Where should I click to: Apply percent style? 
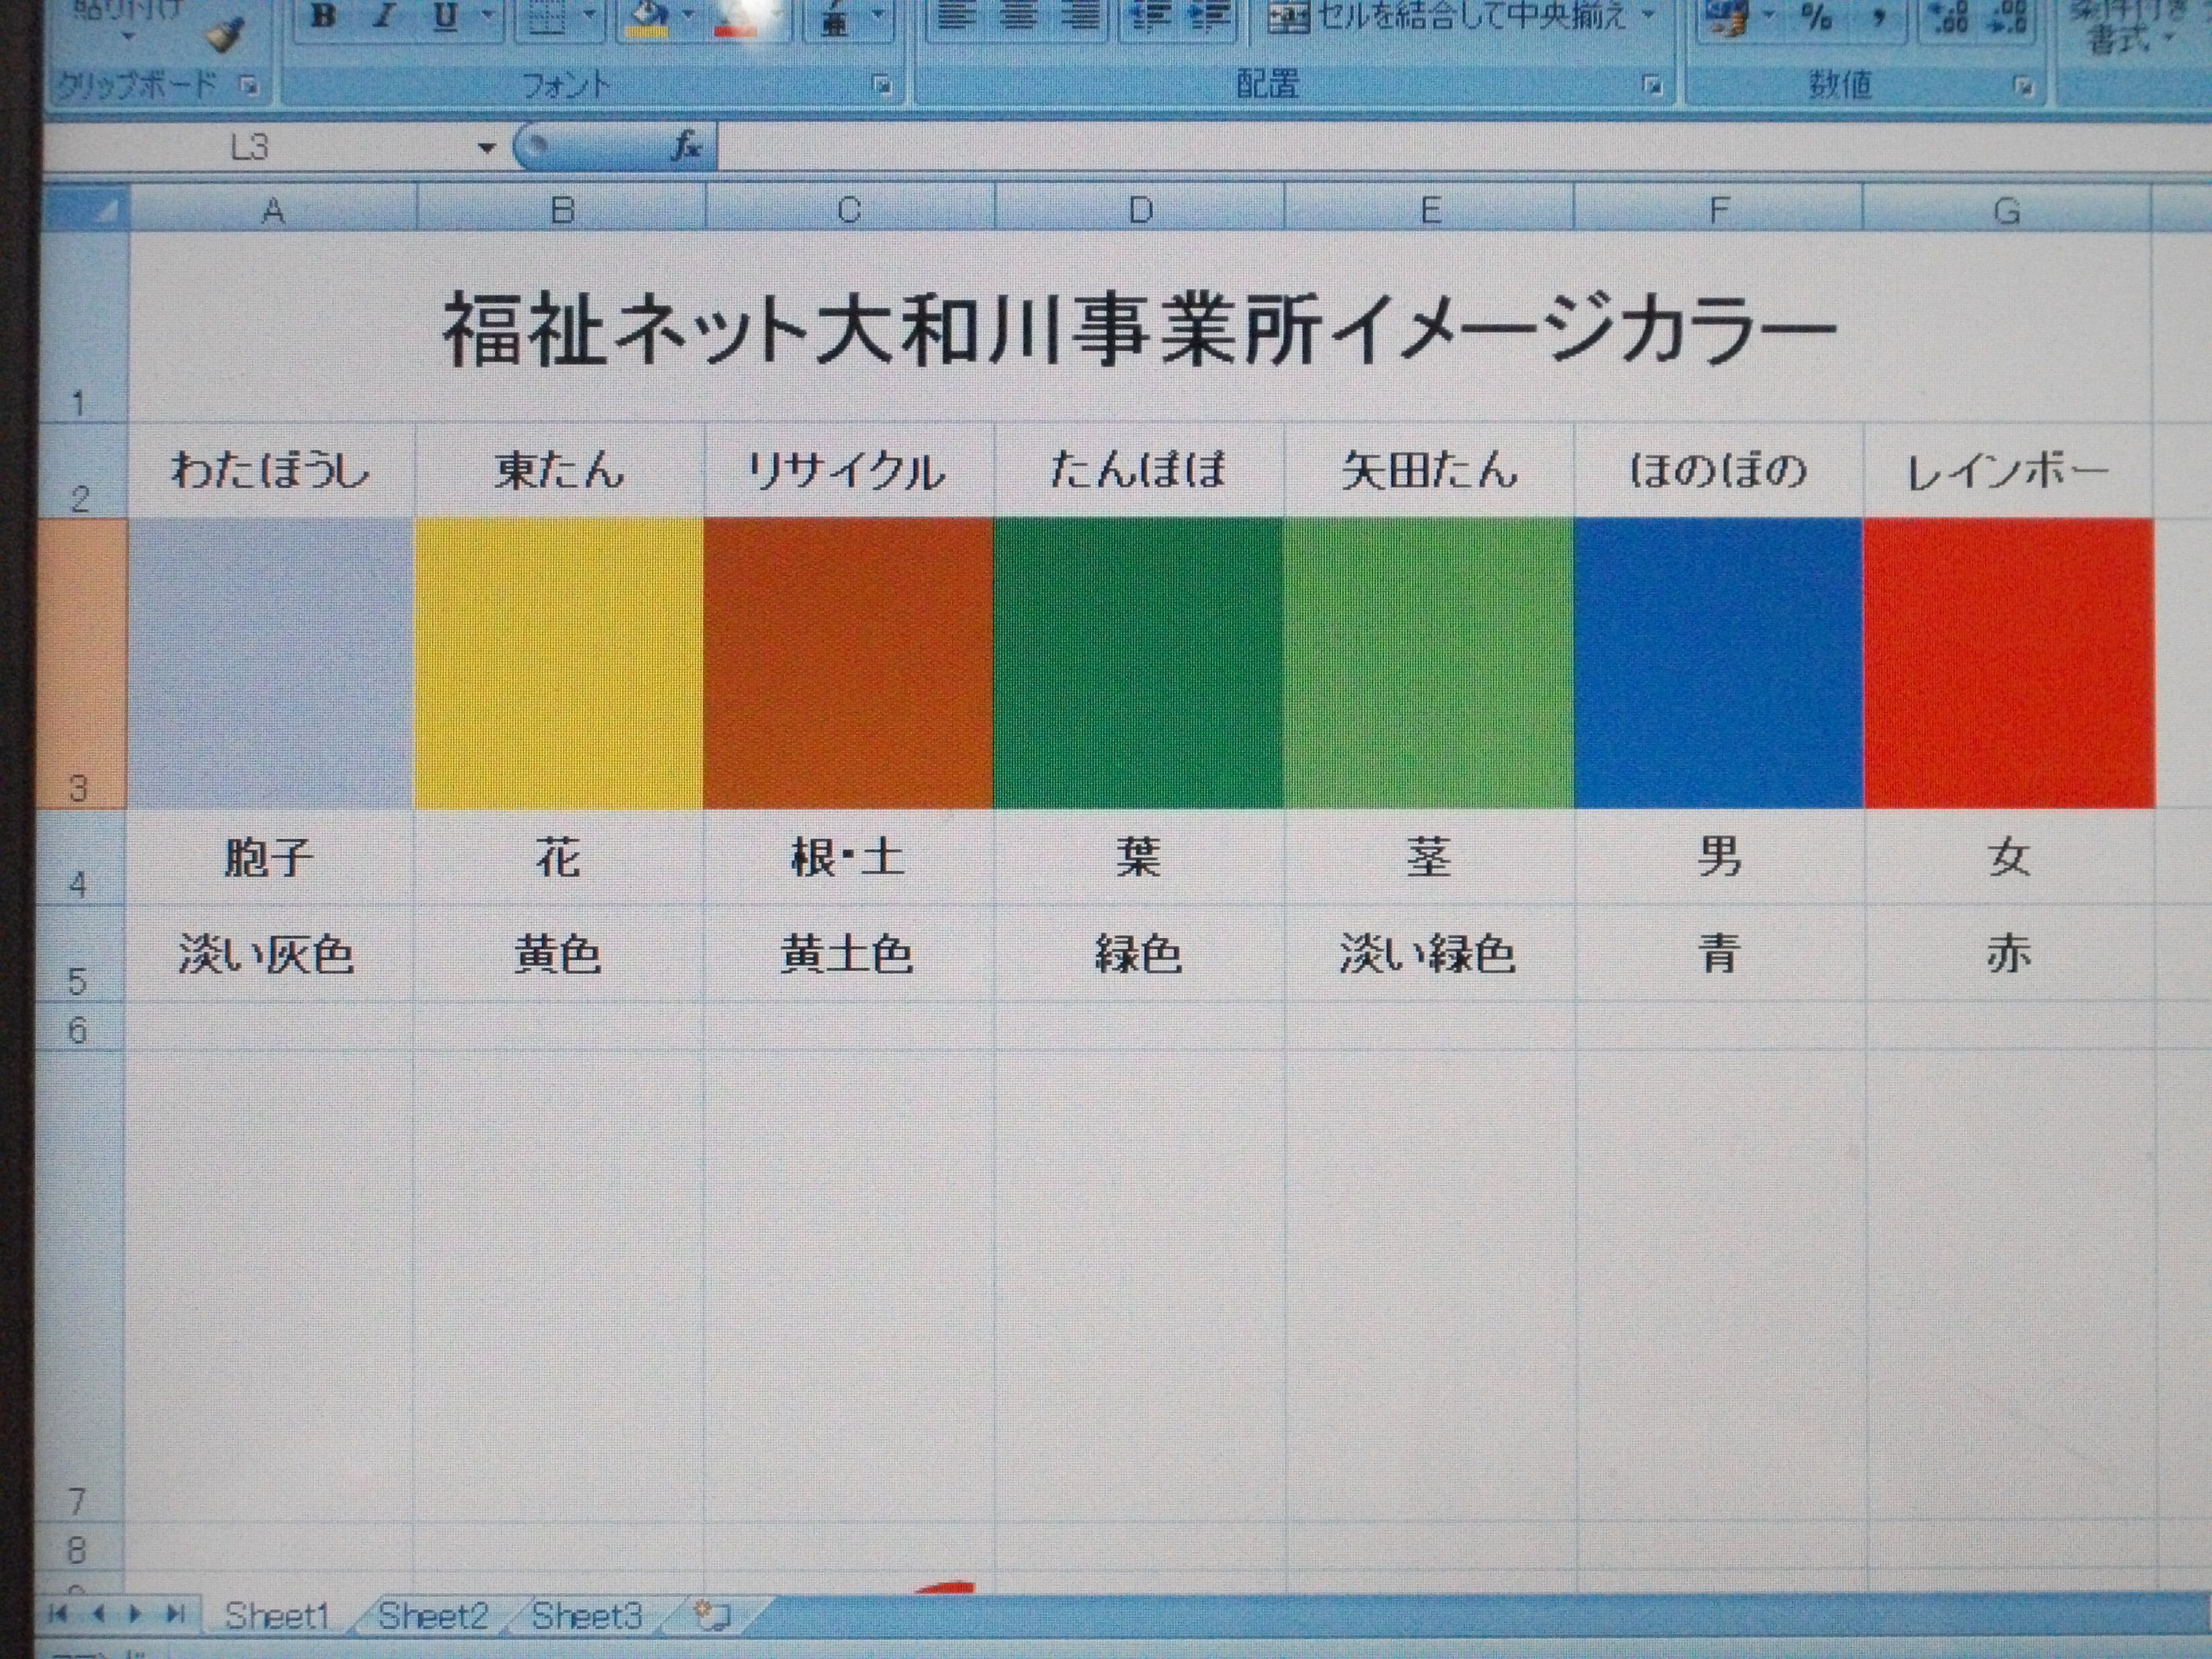coord(1816,17)
